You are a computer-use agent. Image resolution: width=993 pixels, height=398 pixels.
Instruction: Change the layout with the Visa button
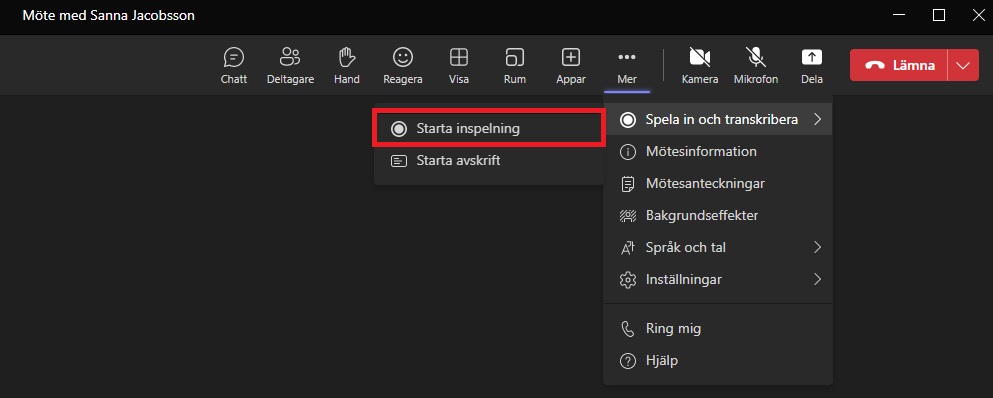point(459,66)
